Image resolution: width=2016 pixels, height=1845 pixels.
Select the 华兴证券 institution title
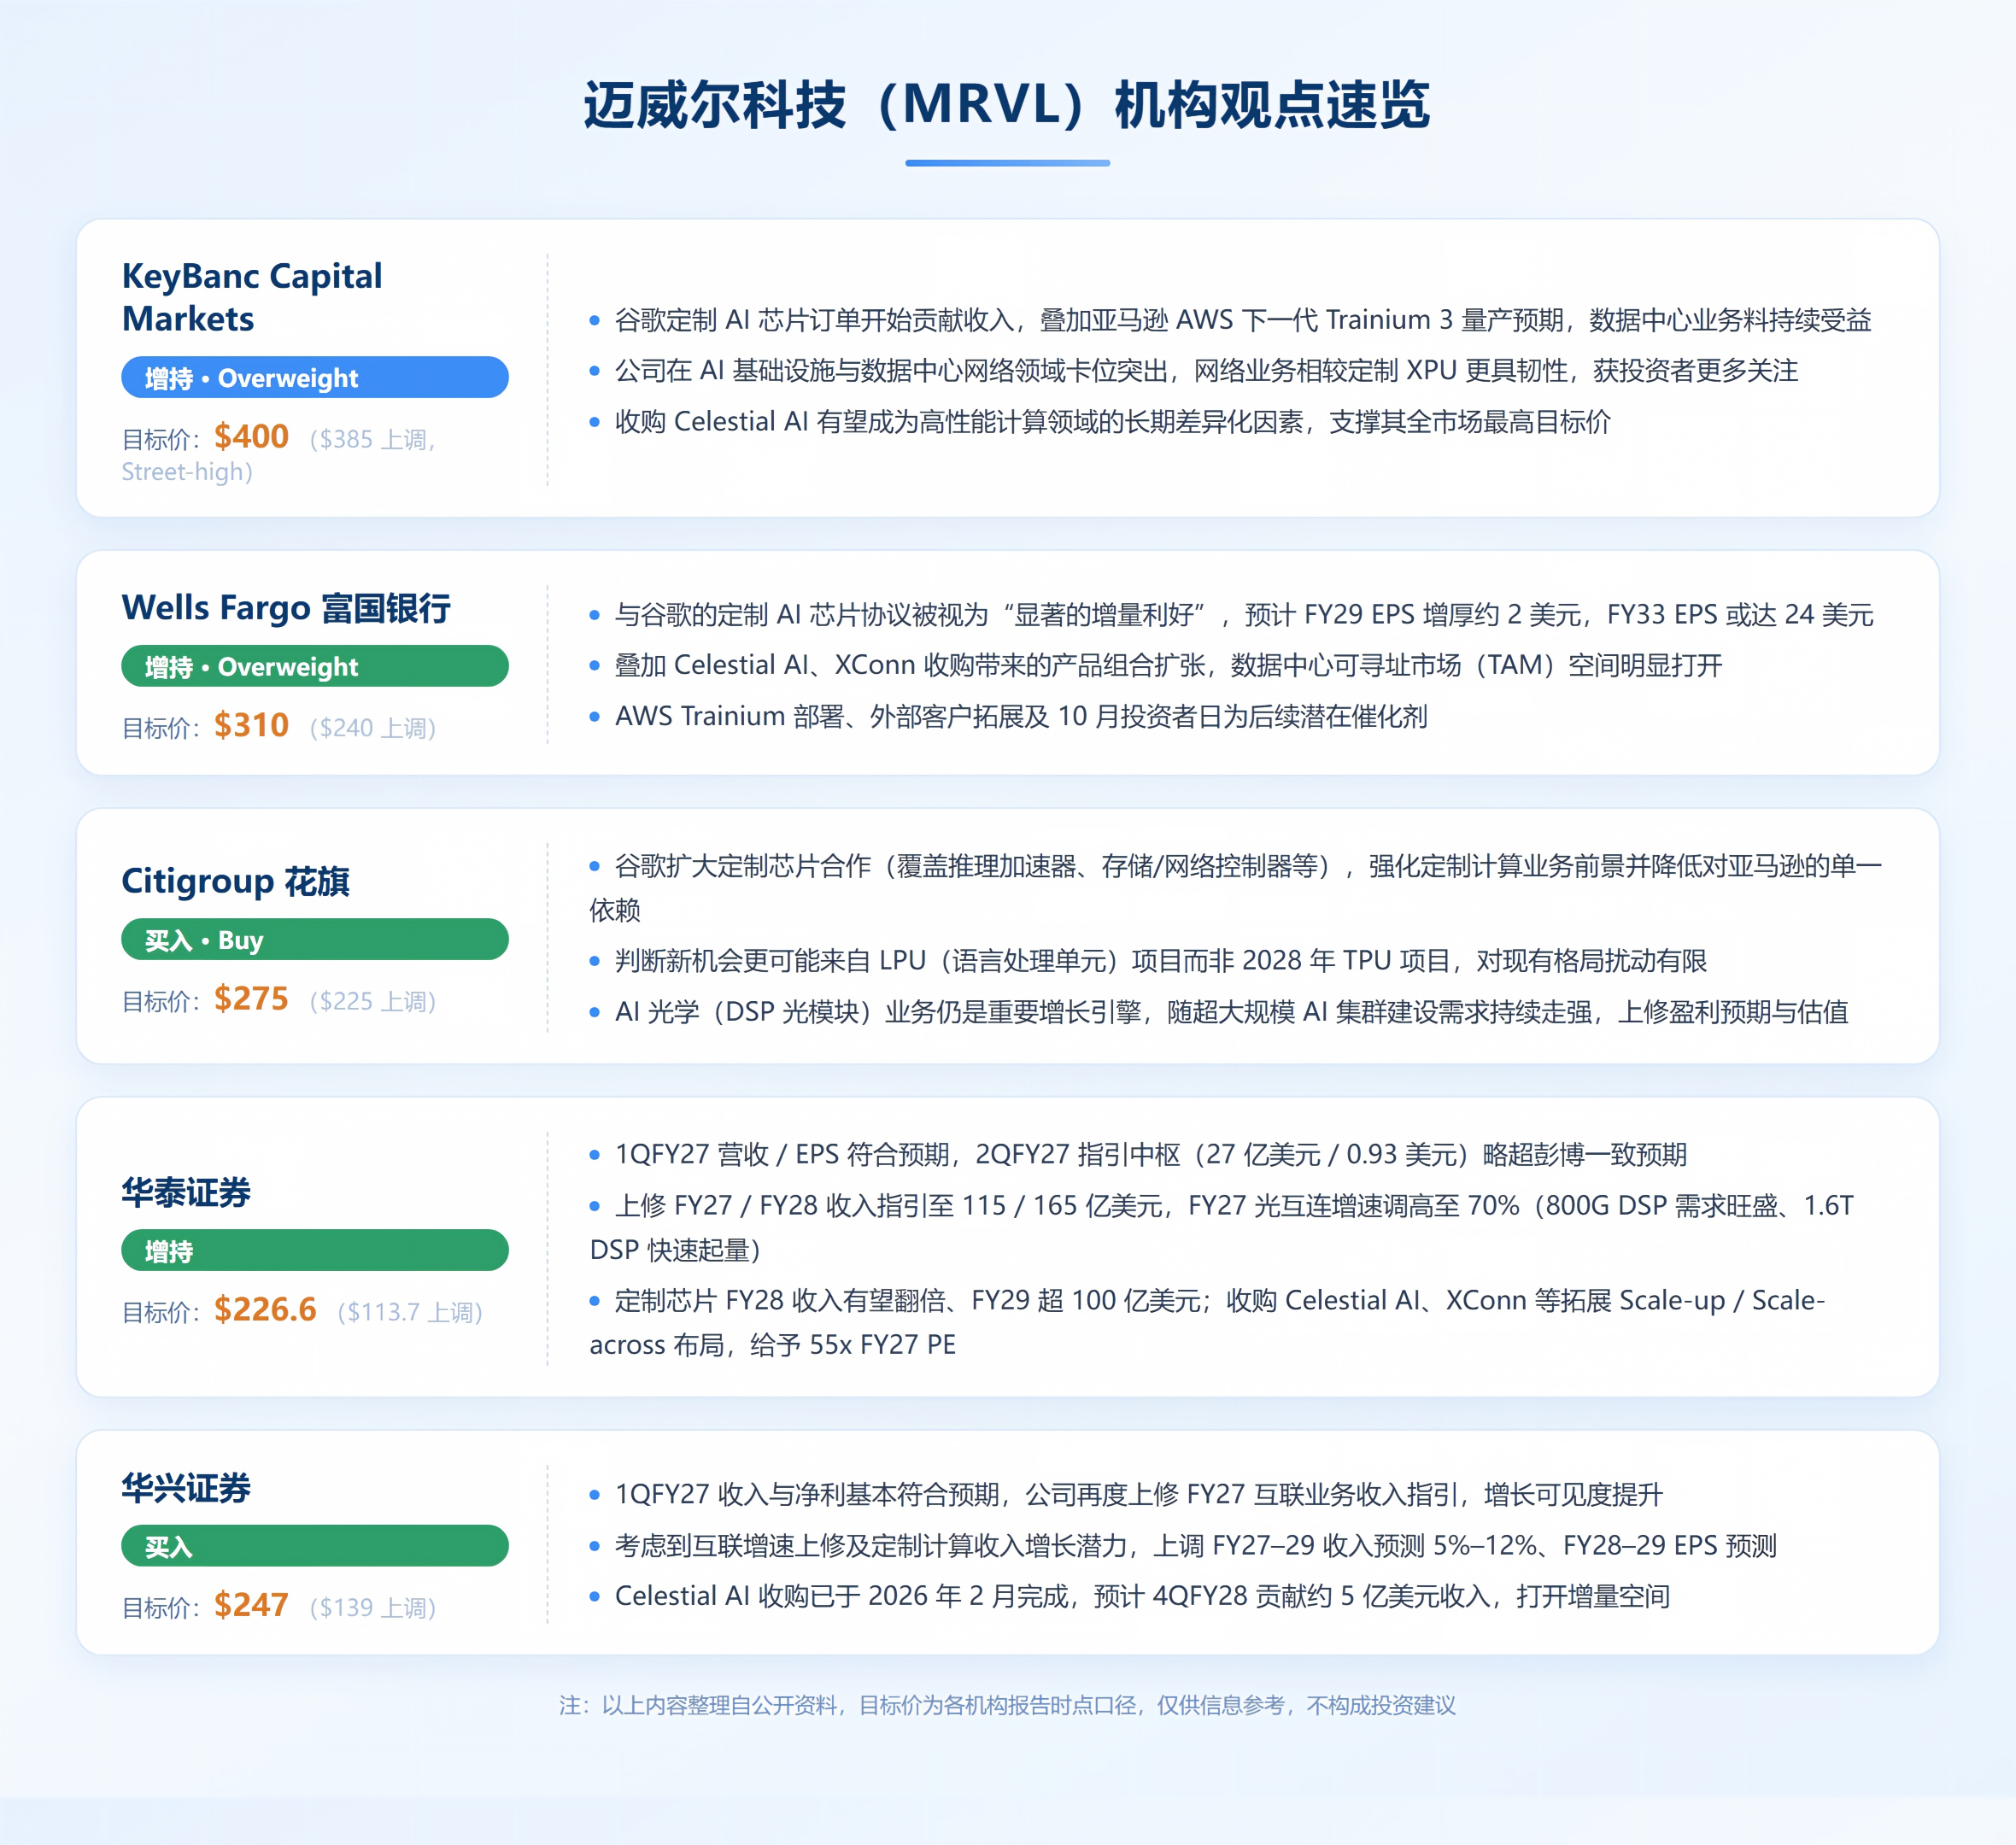(186, 1488)
